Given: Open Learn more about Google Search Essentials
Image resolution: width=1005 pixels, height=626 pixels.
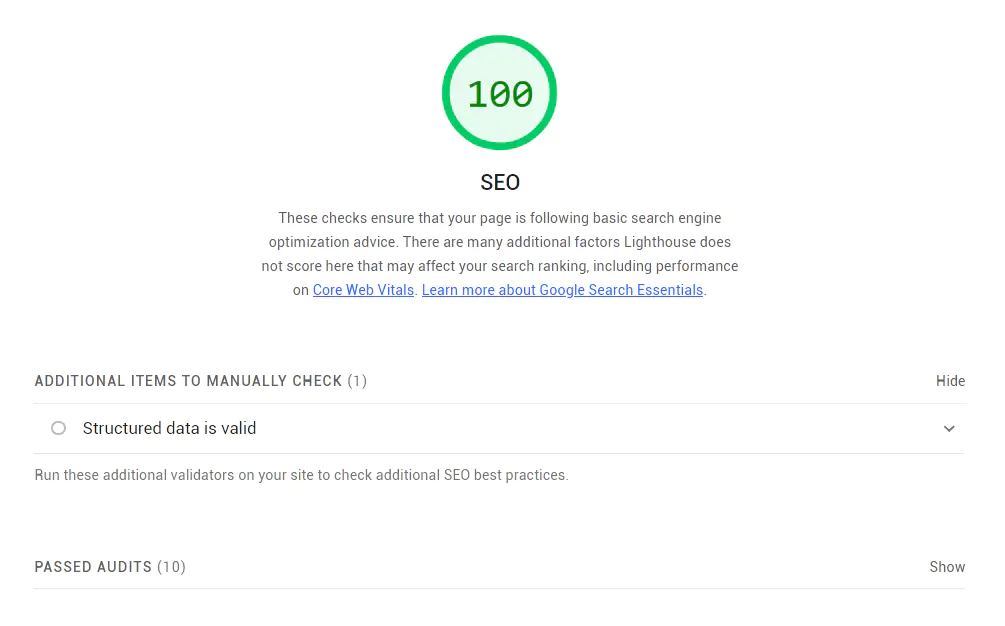Looking at the screenshot, I should pos(562,290).
